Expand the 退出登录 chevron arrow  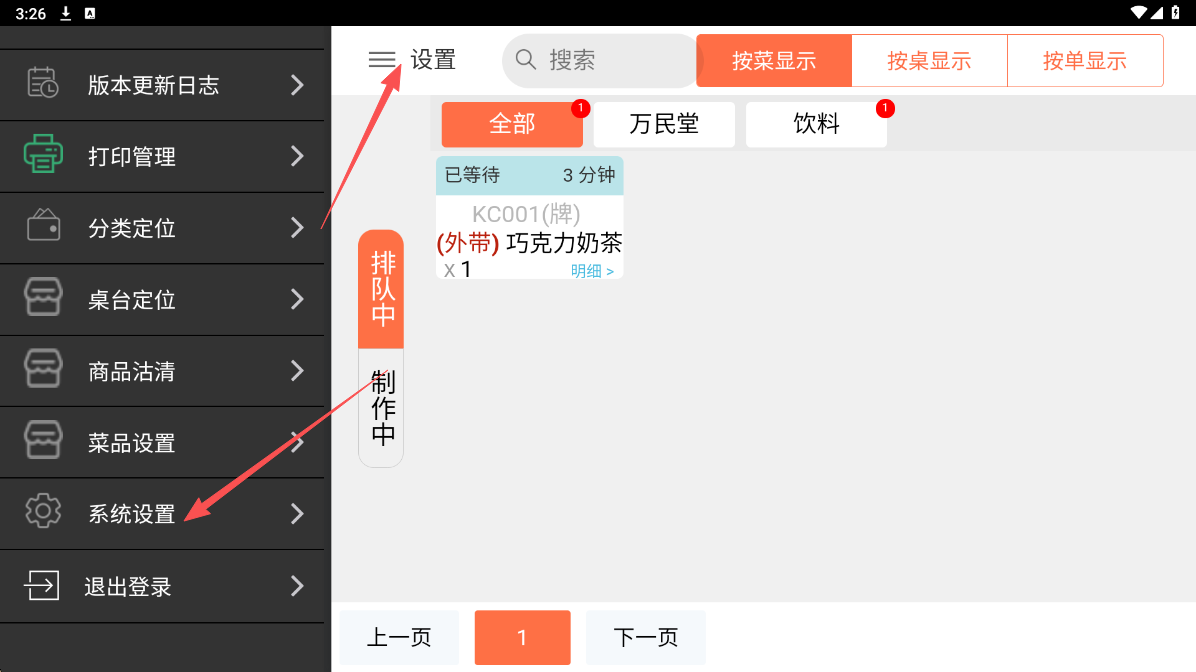(x=297, y=586)
